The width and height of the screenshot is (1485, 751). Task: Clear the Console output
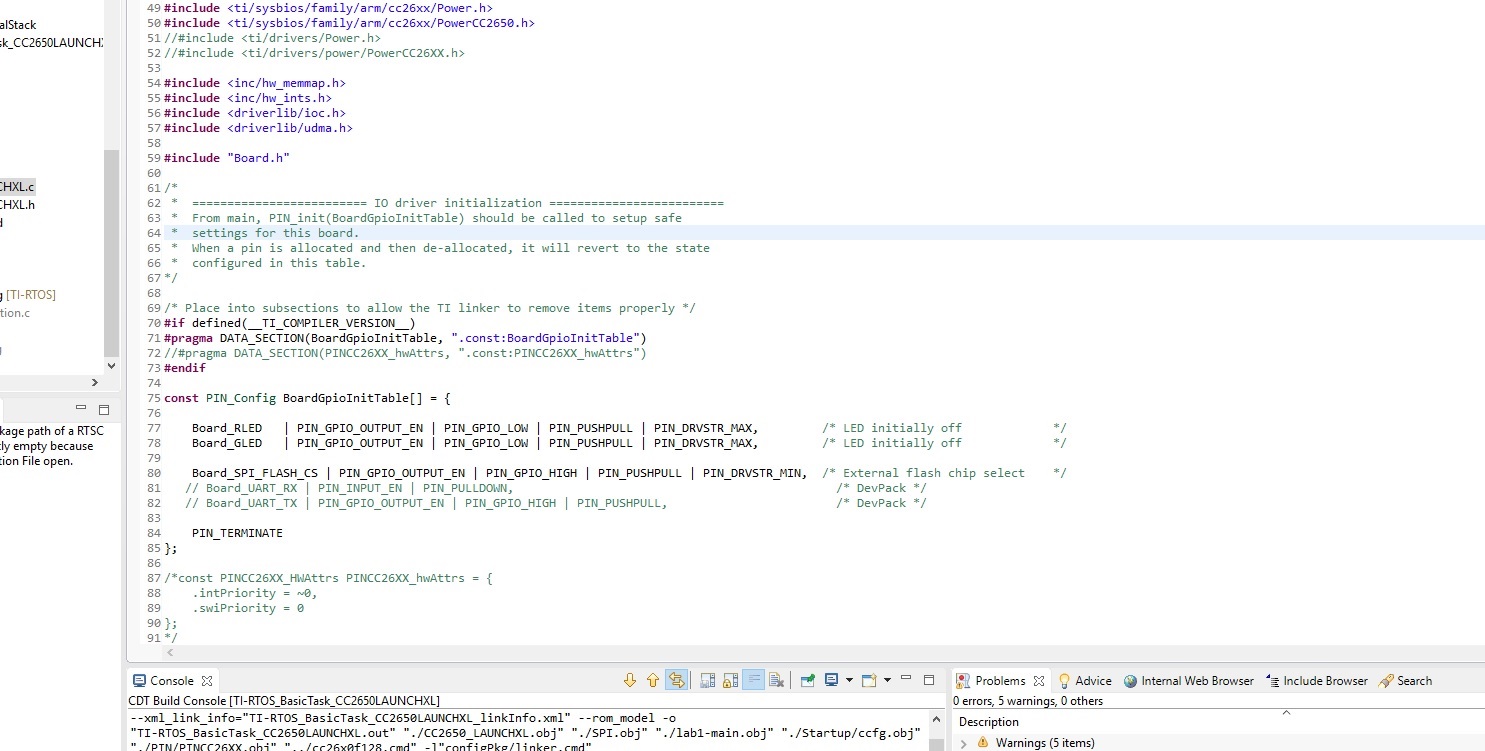(777, 680)
